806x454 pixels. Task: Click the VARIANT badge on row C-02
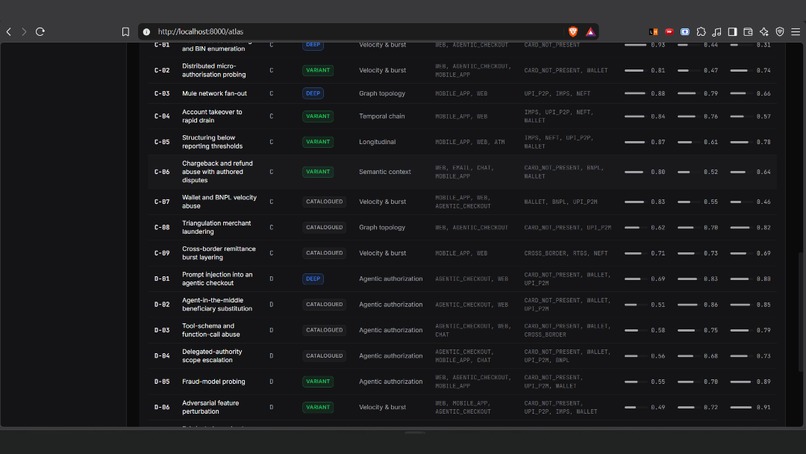(x=318, y=70)
